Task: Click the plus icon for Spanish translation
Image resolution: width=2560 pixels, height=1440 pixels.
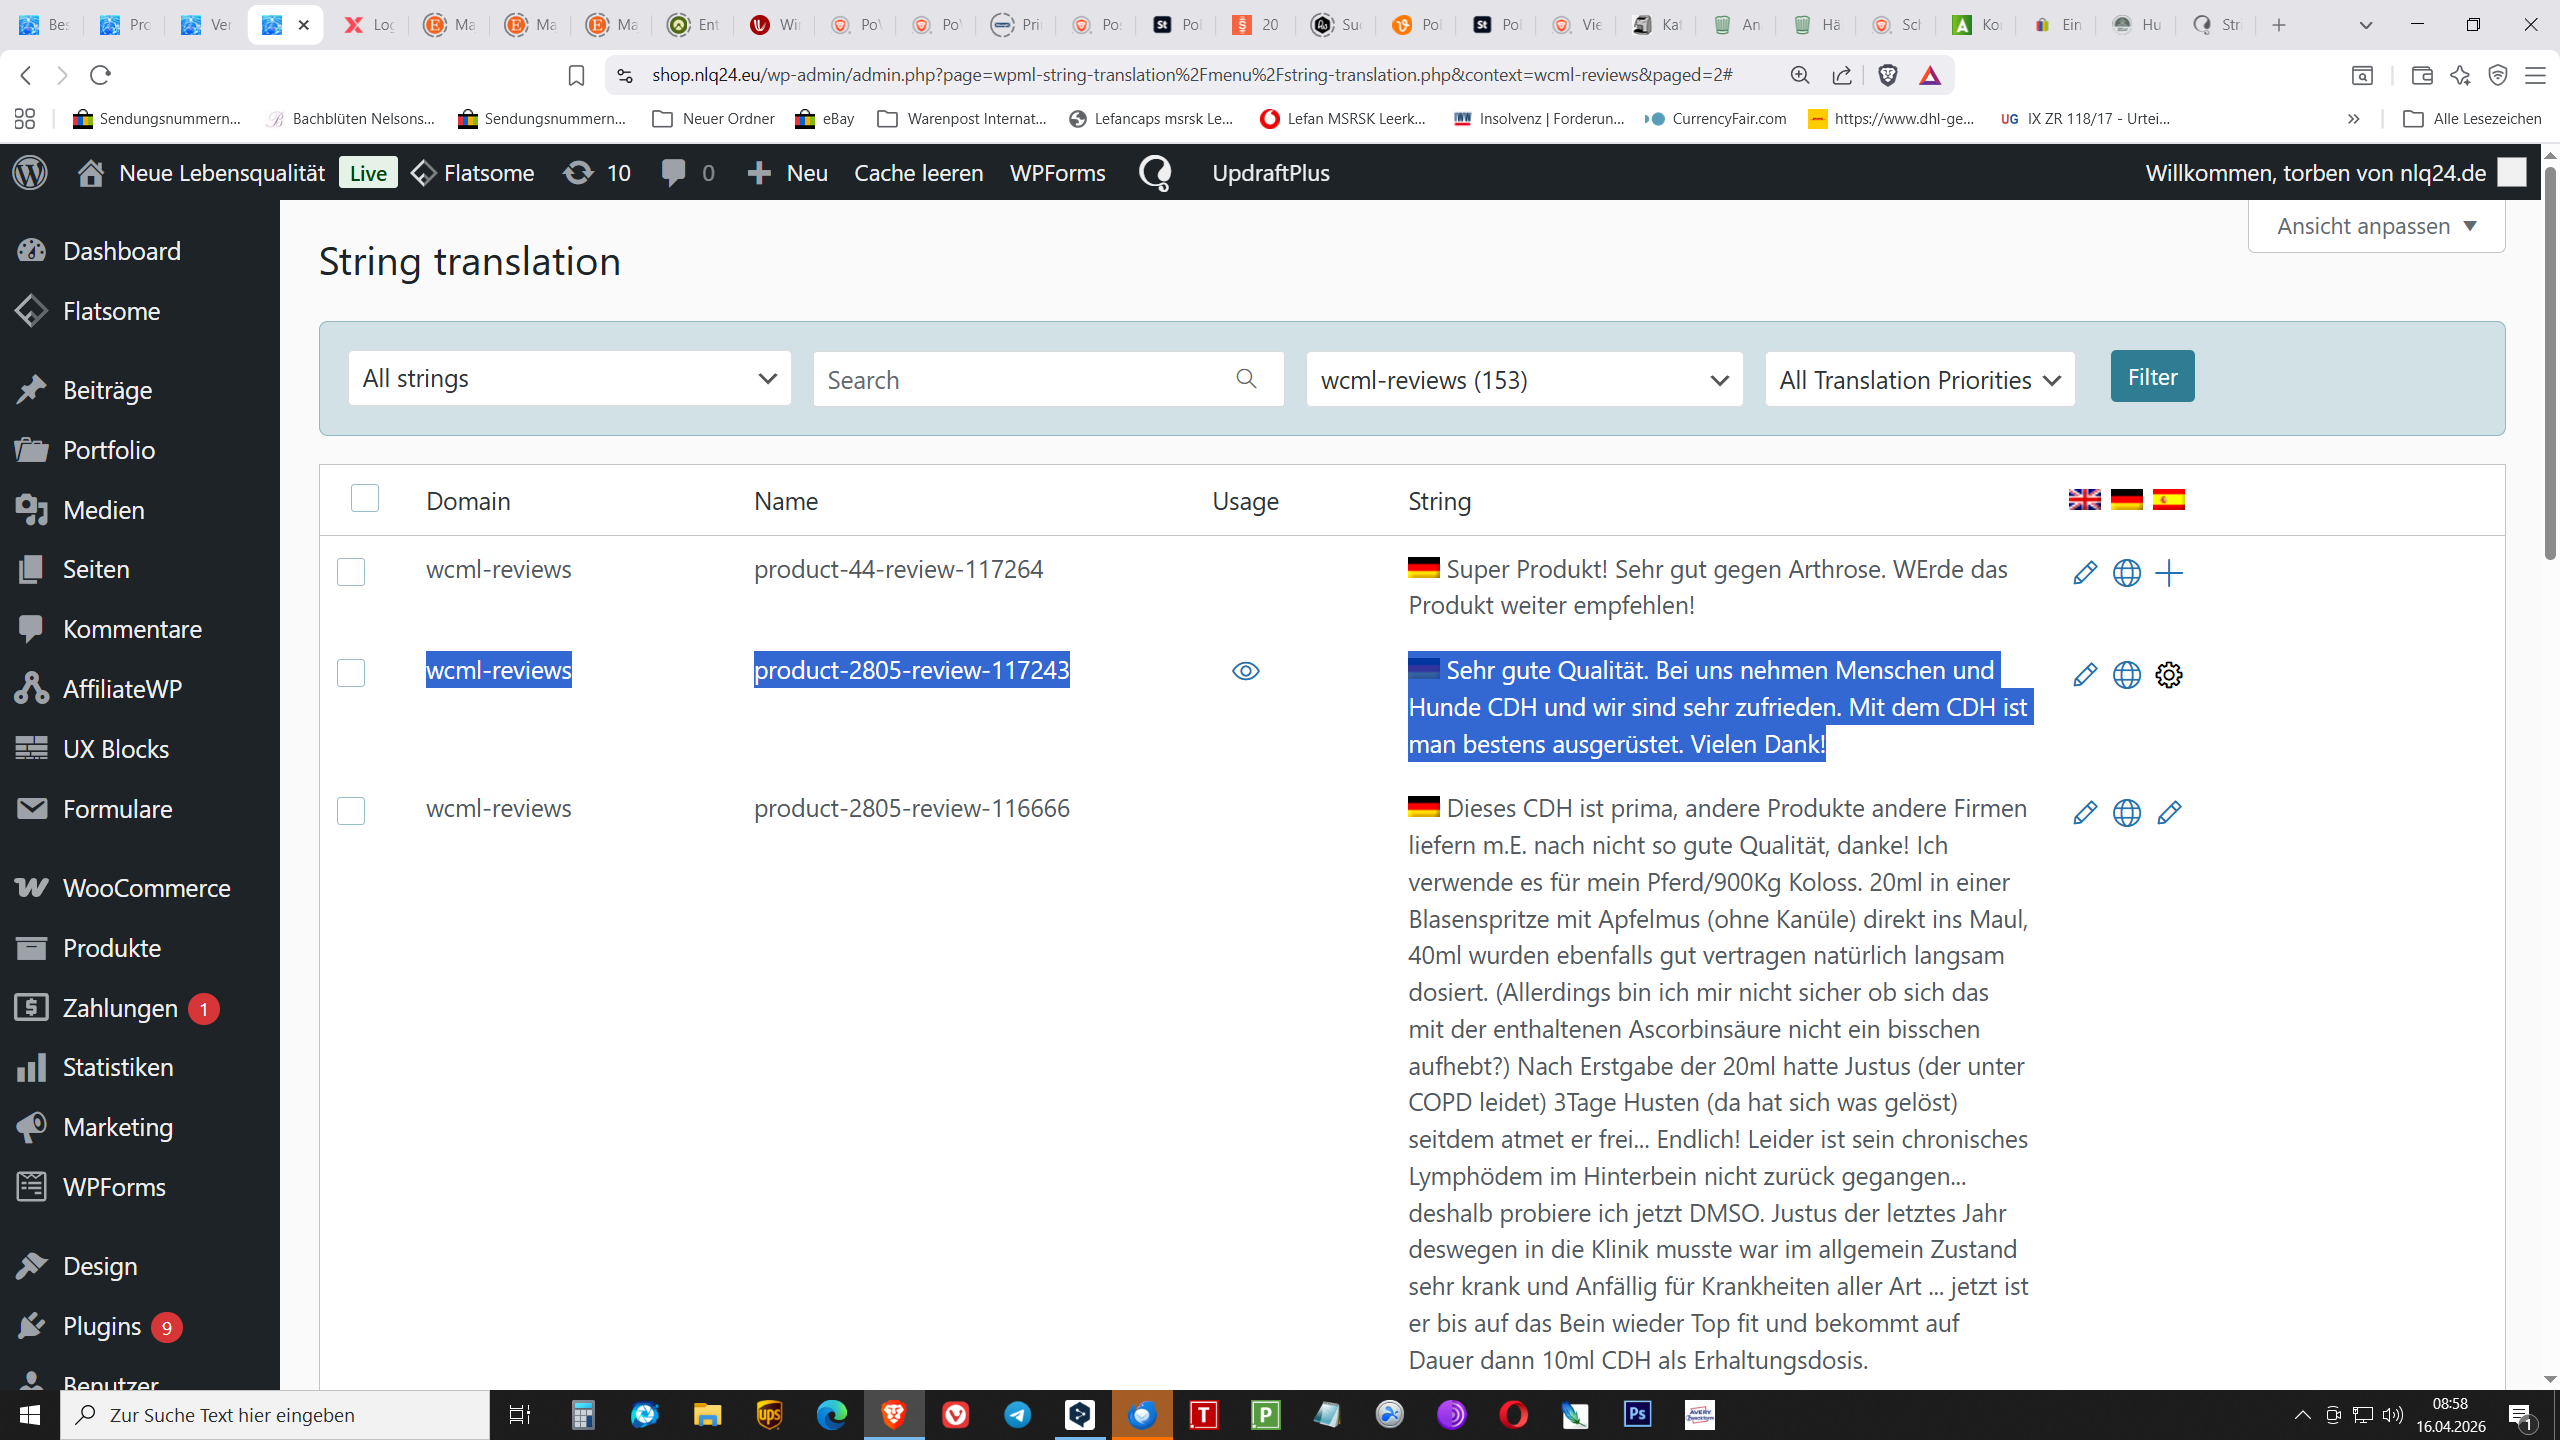Action: click(x=2168, y=573)
